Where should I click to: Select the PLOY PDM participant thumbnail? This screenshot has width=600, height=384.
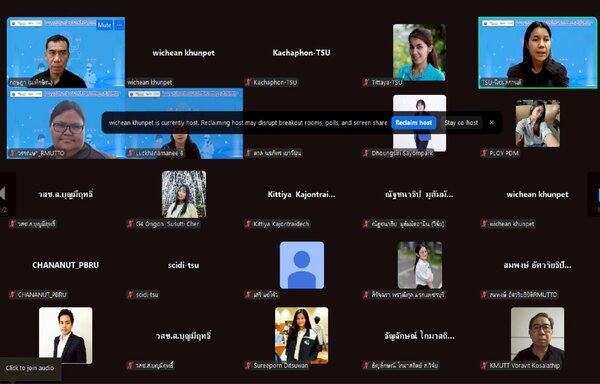538,124
